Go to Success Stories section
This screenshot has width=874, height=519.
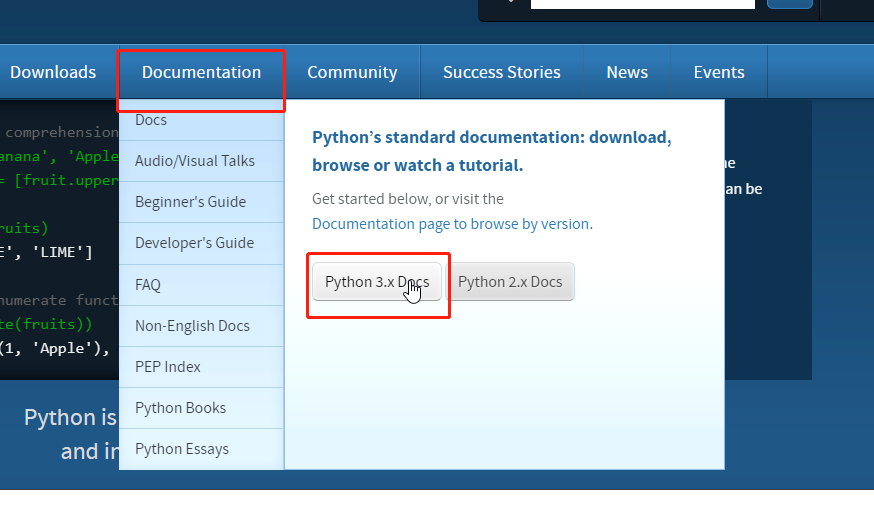pyautogui.click(x=501, y=72)
